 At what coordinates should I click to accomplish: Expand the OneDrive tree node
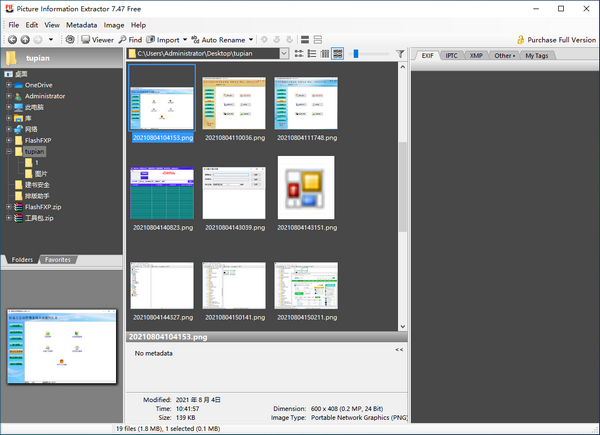tap(8, 85)
